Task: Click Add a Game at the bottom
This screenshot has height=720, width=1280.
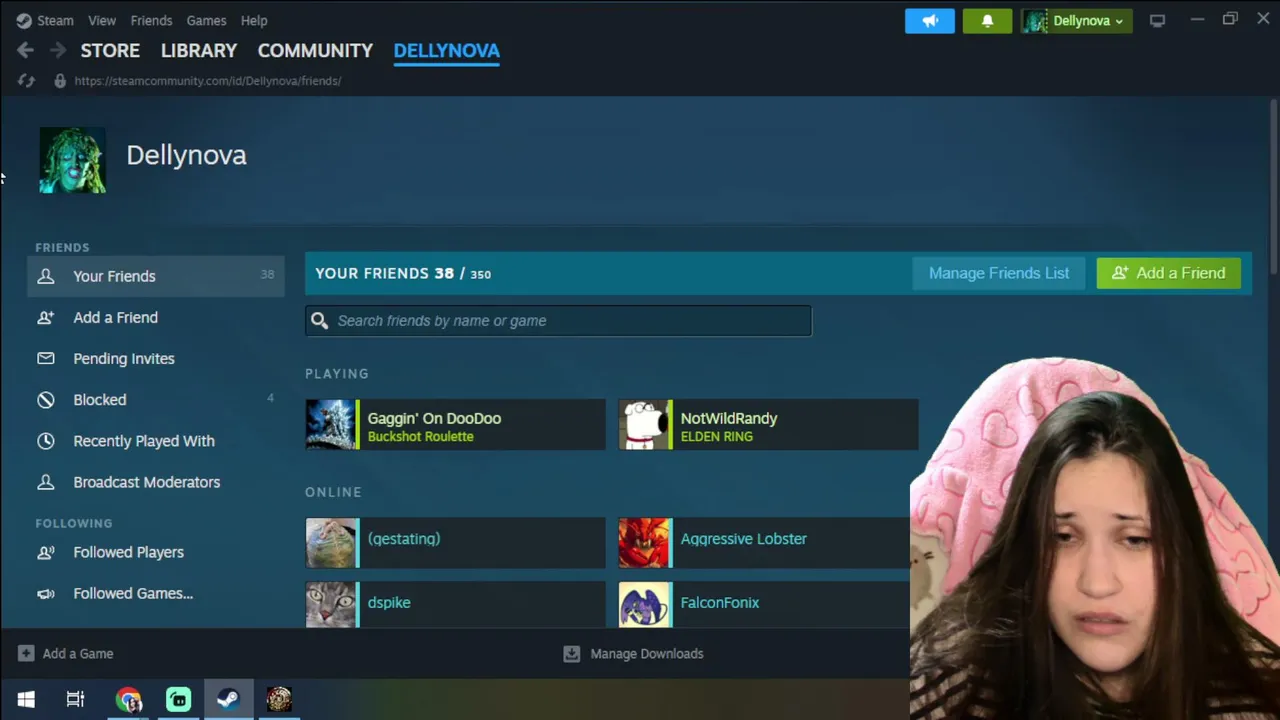Action: [66, 653]
